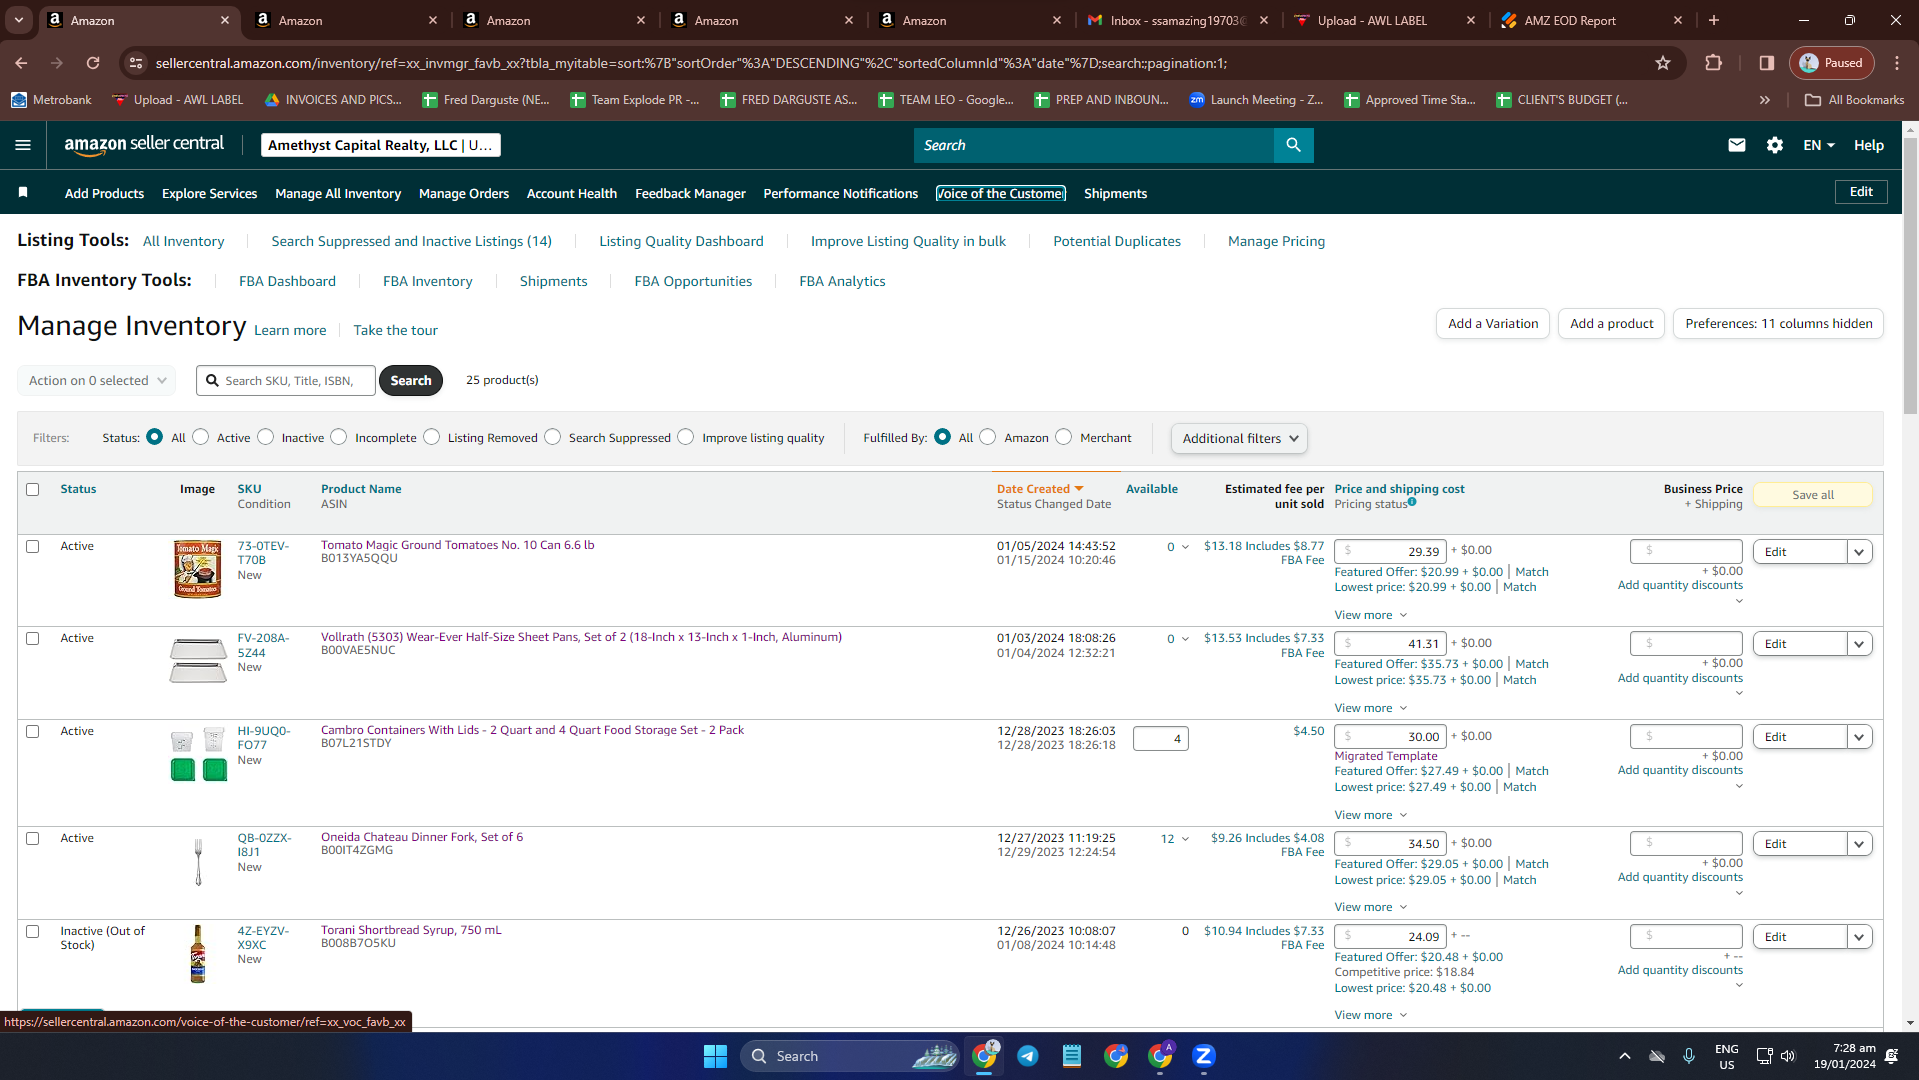Open Edit dropdown arrow for Torani Syrup
This screenshot has width=1919, height=1080.
(x=1859, y=937)
